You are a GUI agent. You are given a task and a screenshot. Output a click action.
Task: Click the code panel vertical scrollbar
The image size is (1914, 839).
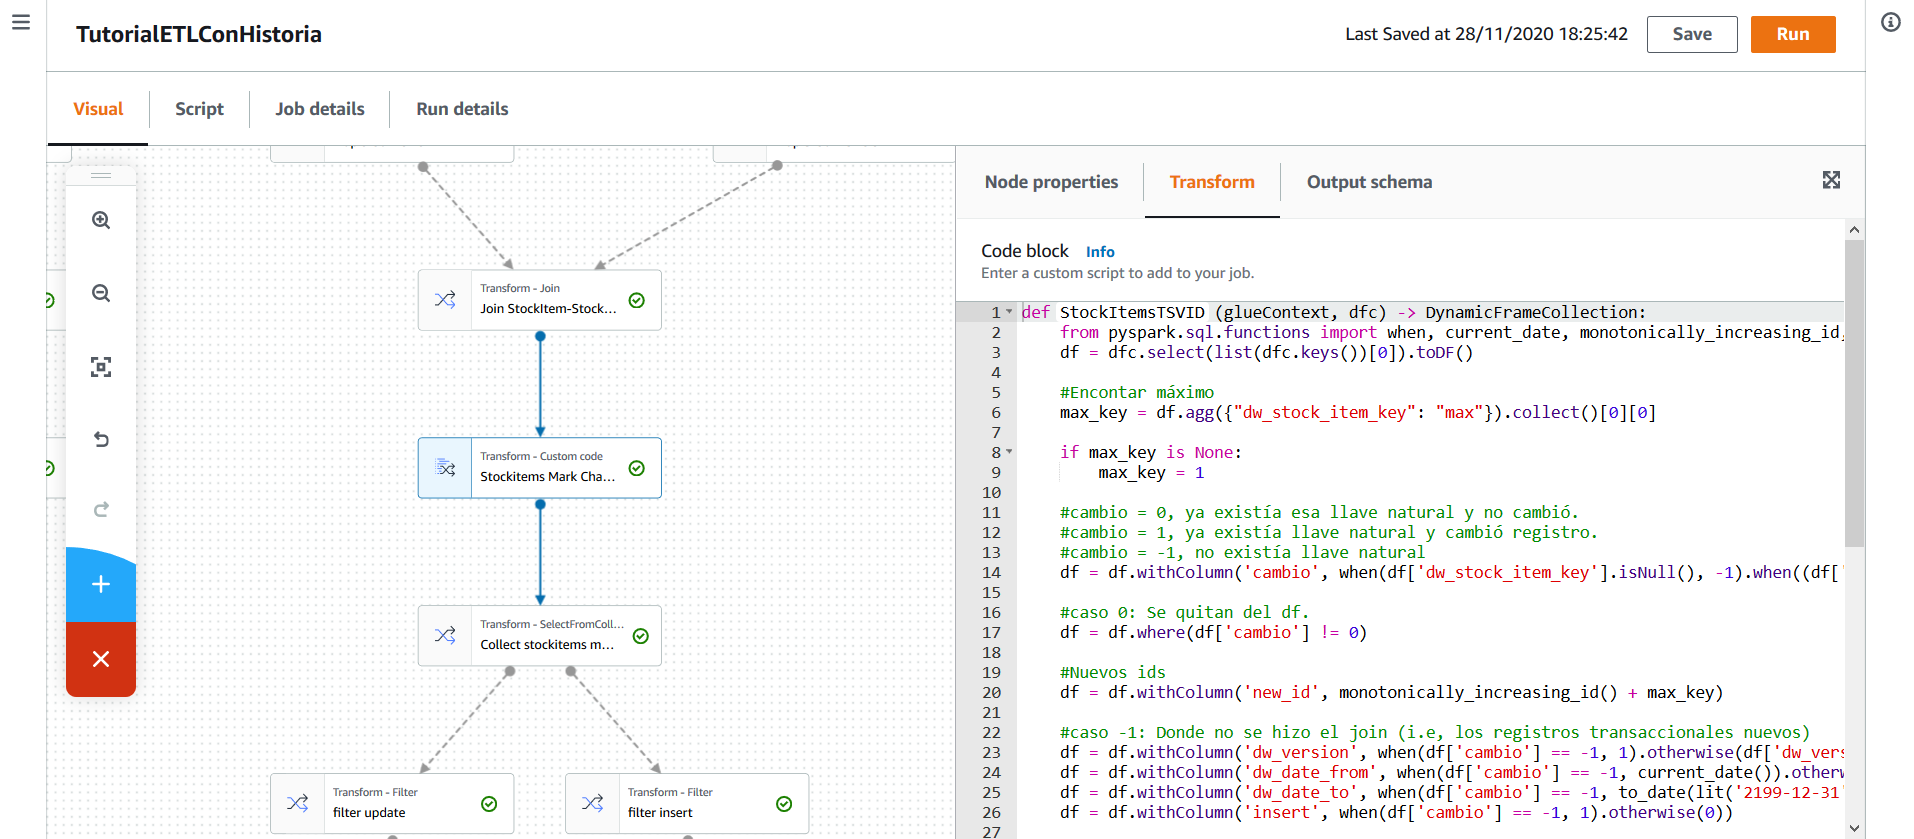pos(1854,395)
